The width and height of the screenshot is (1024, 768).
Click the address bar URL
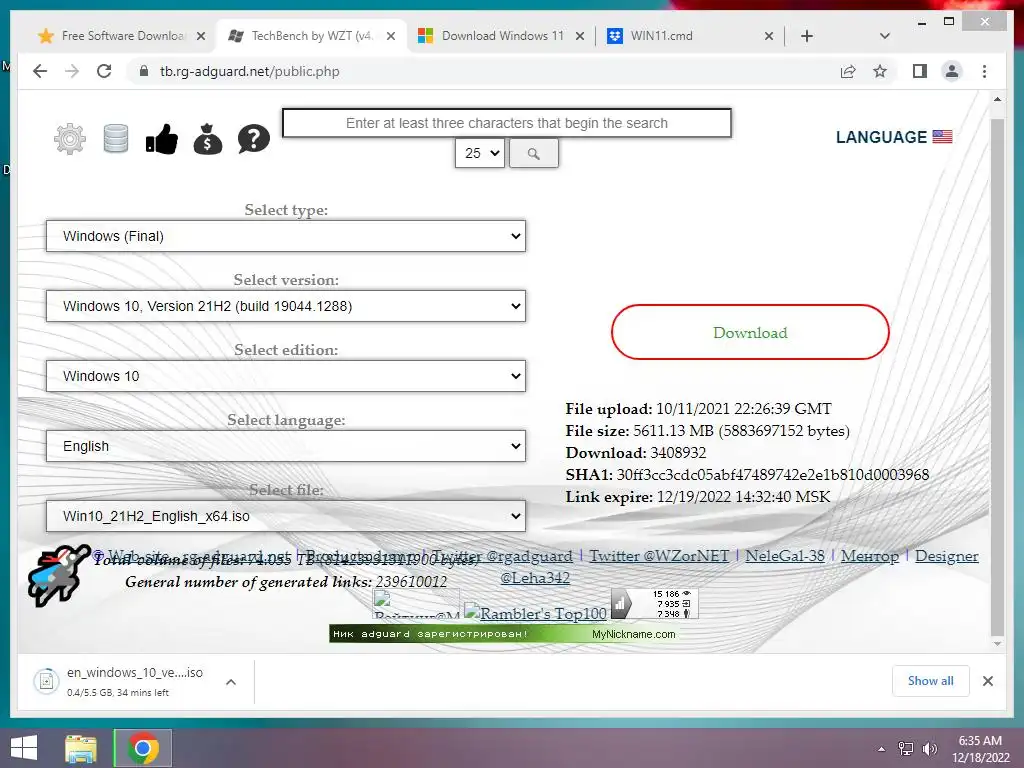pos(249,71)
